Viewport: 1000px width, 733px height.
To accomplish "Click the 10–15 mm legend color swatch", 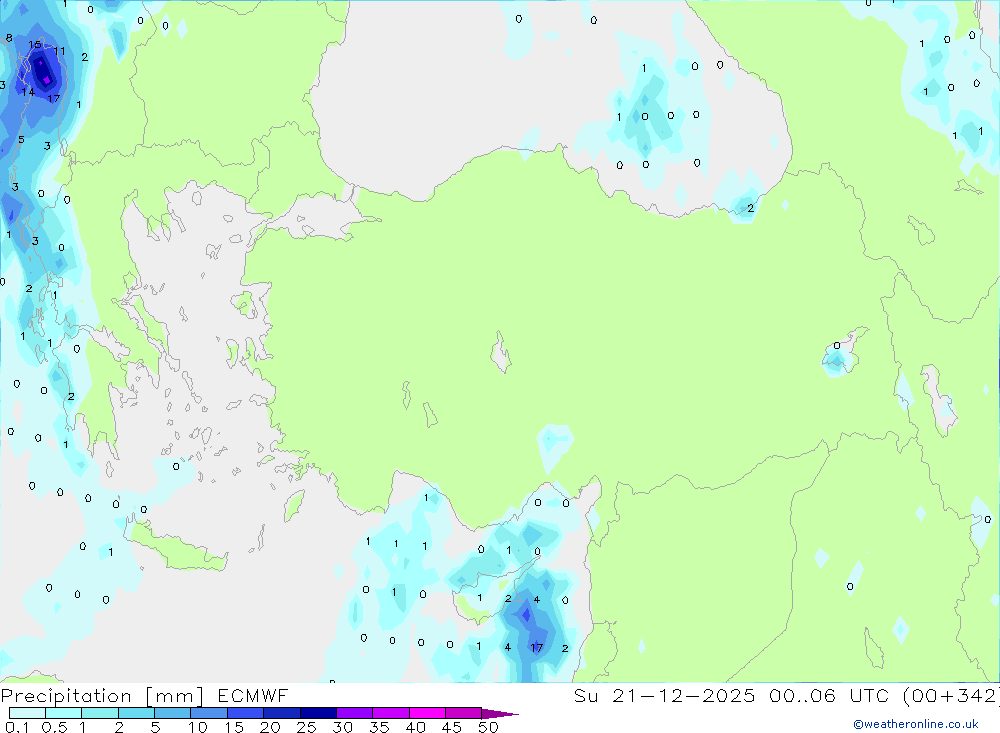I will coord(209,713).
